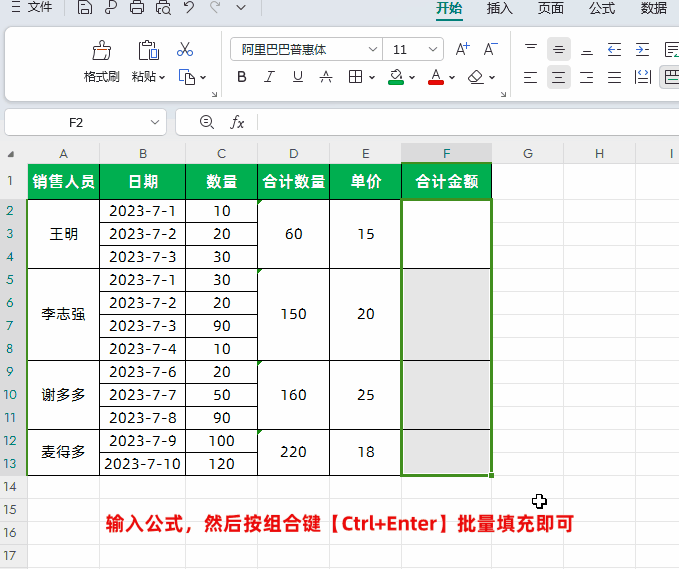This screenshot has width=679, height=569.
Task: Switch to the 公式 tab
Action: [602, 8]
